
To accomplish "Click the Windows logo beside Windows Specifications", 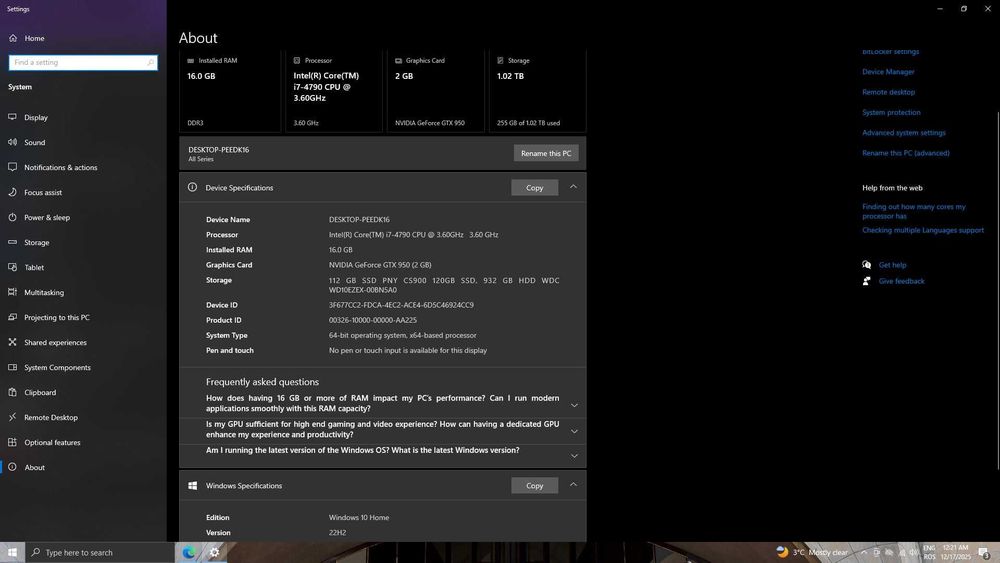I will [192, 486].
